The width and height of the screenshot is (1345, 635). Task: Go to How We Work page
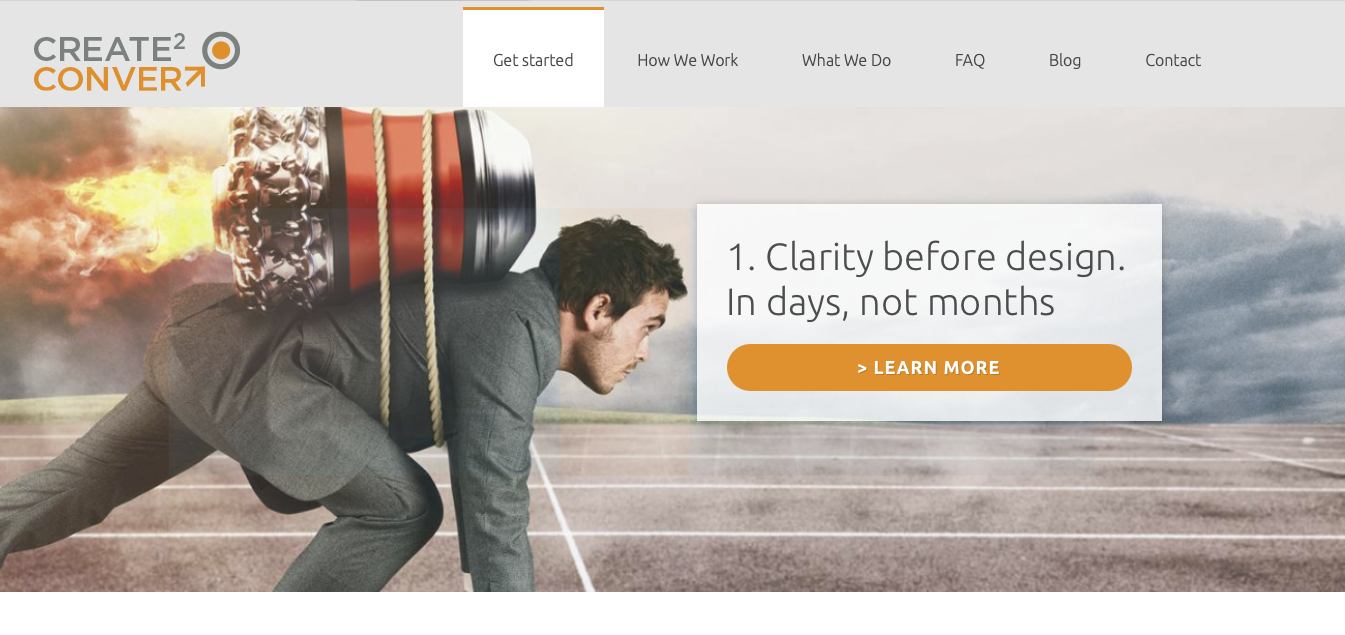687,60
